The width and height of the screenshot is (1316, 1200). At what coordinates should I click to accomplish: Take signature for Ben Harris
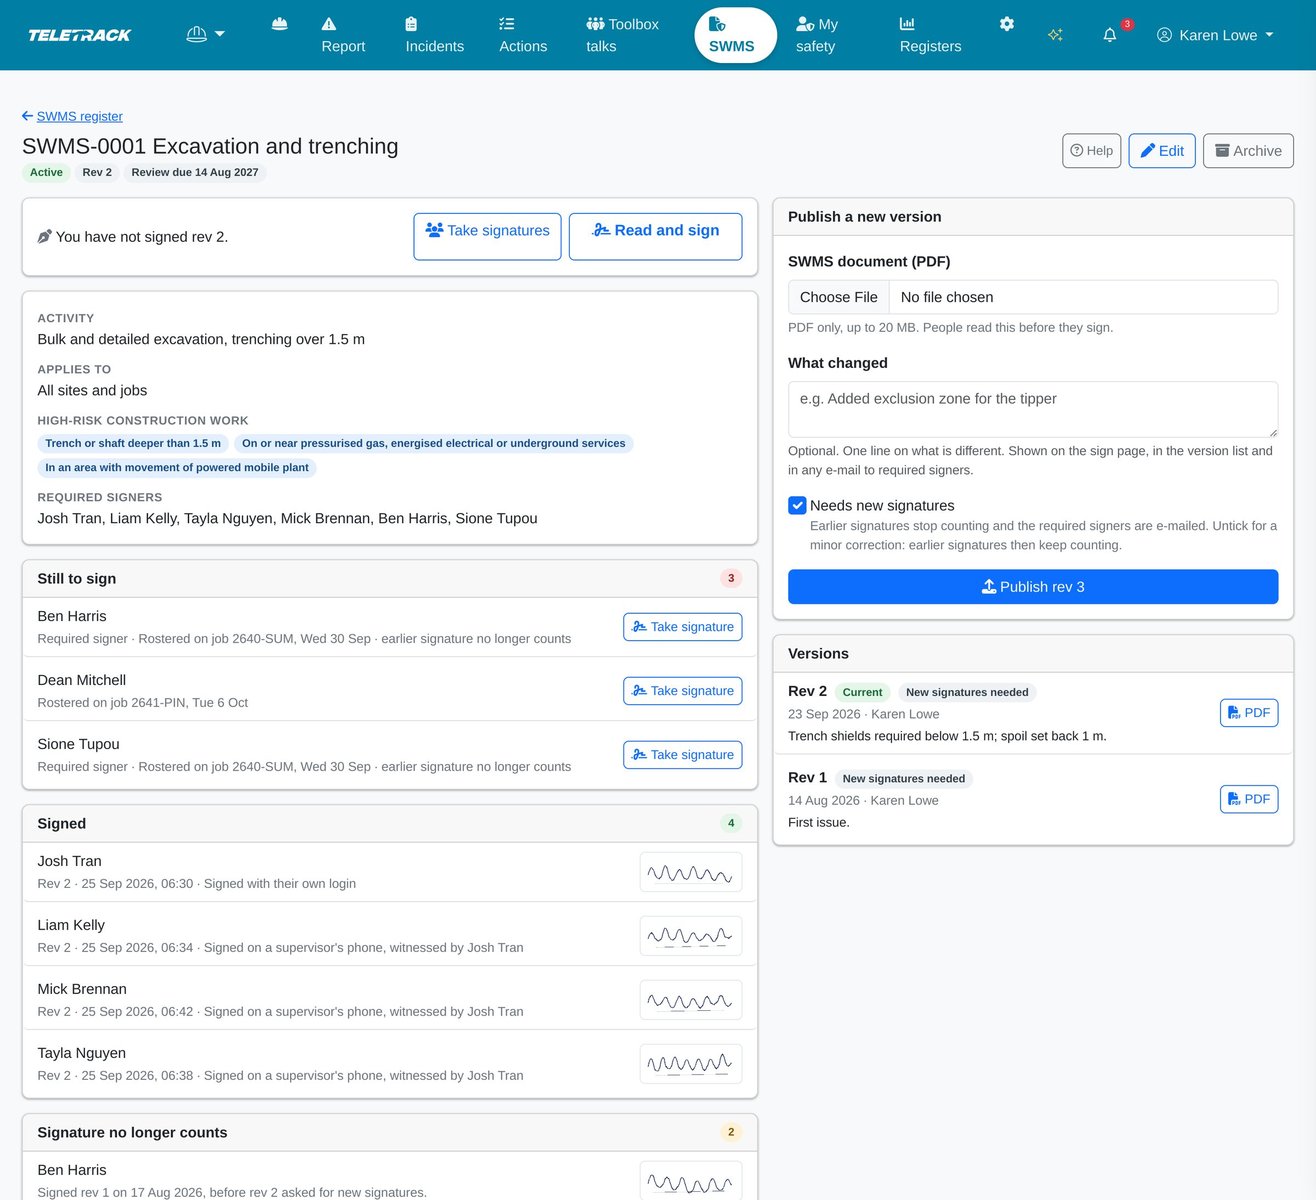coord(683,627)
